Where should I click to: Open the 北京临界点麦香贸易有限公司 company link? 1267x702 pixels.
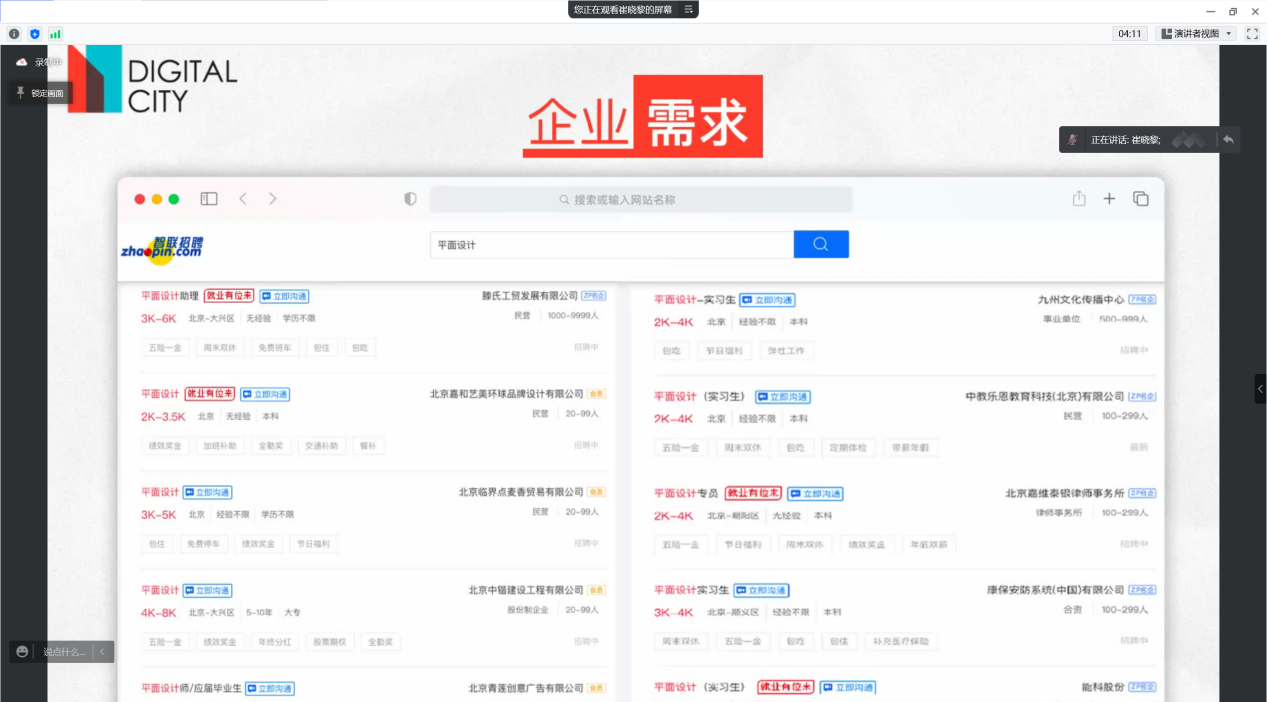(x=521, y=492)
